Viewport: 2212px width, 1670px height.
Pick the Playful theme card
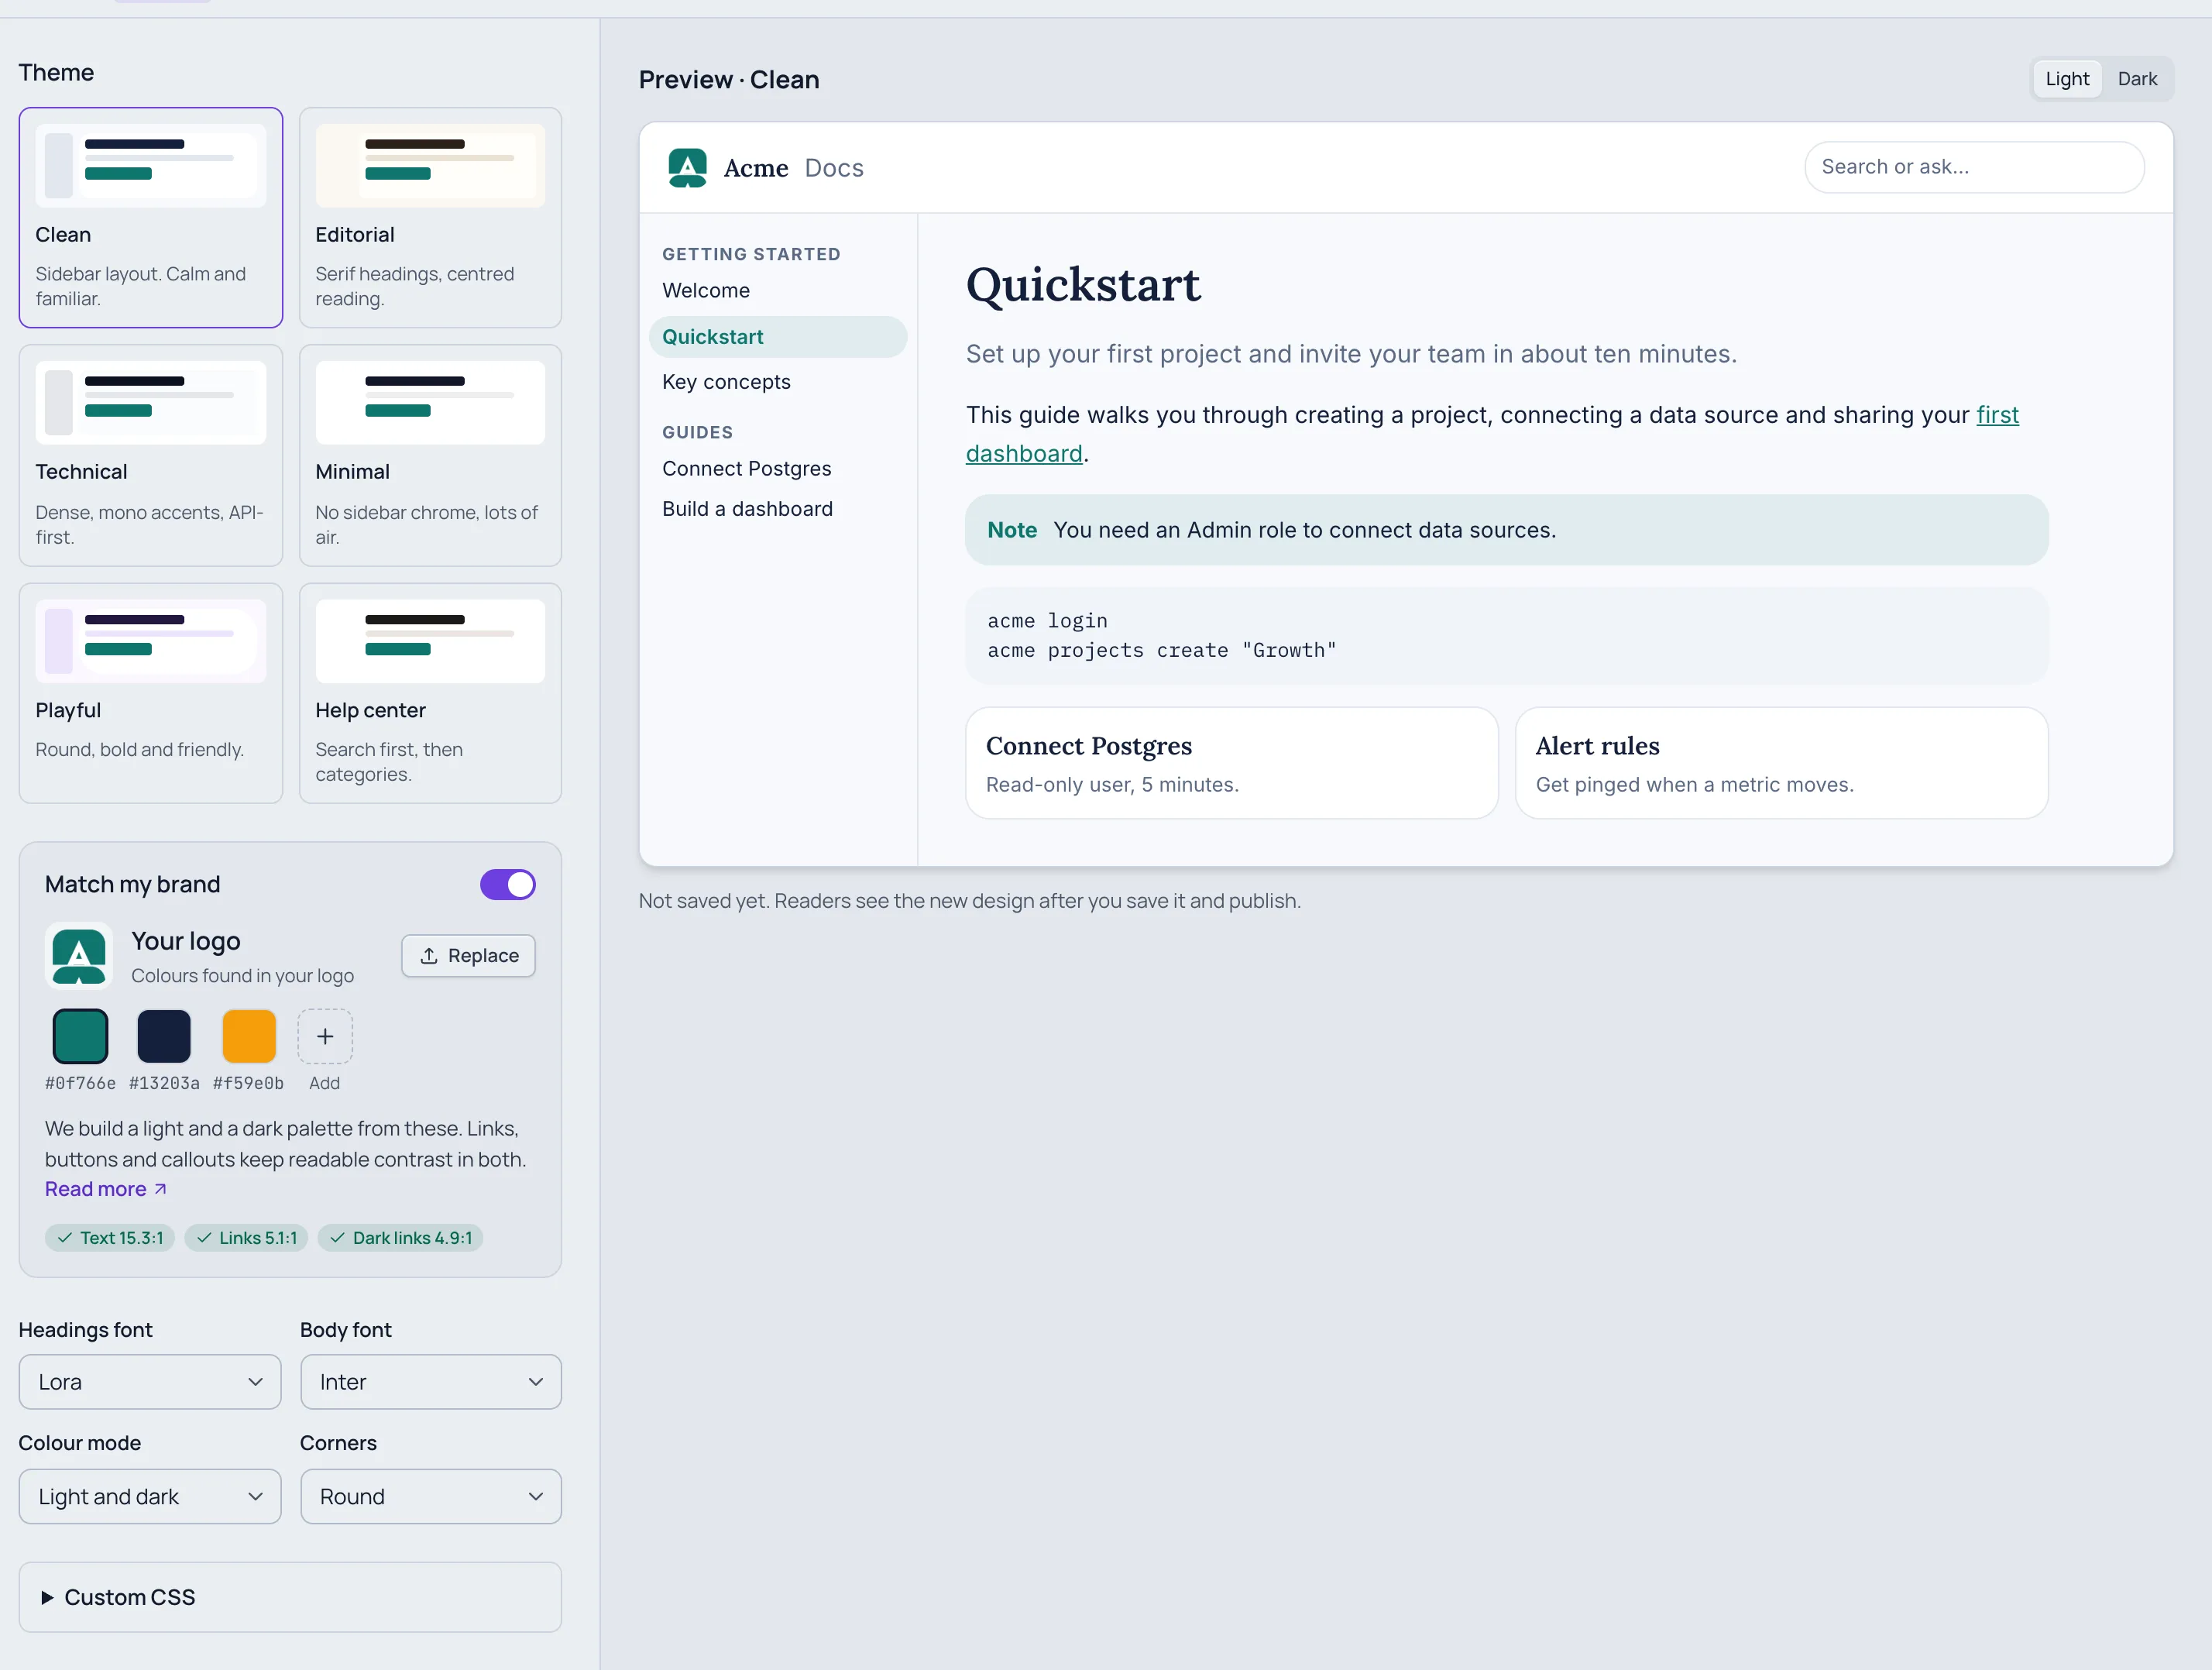[x=151, y=693]
